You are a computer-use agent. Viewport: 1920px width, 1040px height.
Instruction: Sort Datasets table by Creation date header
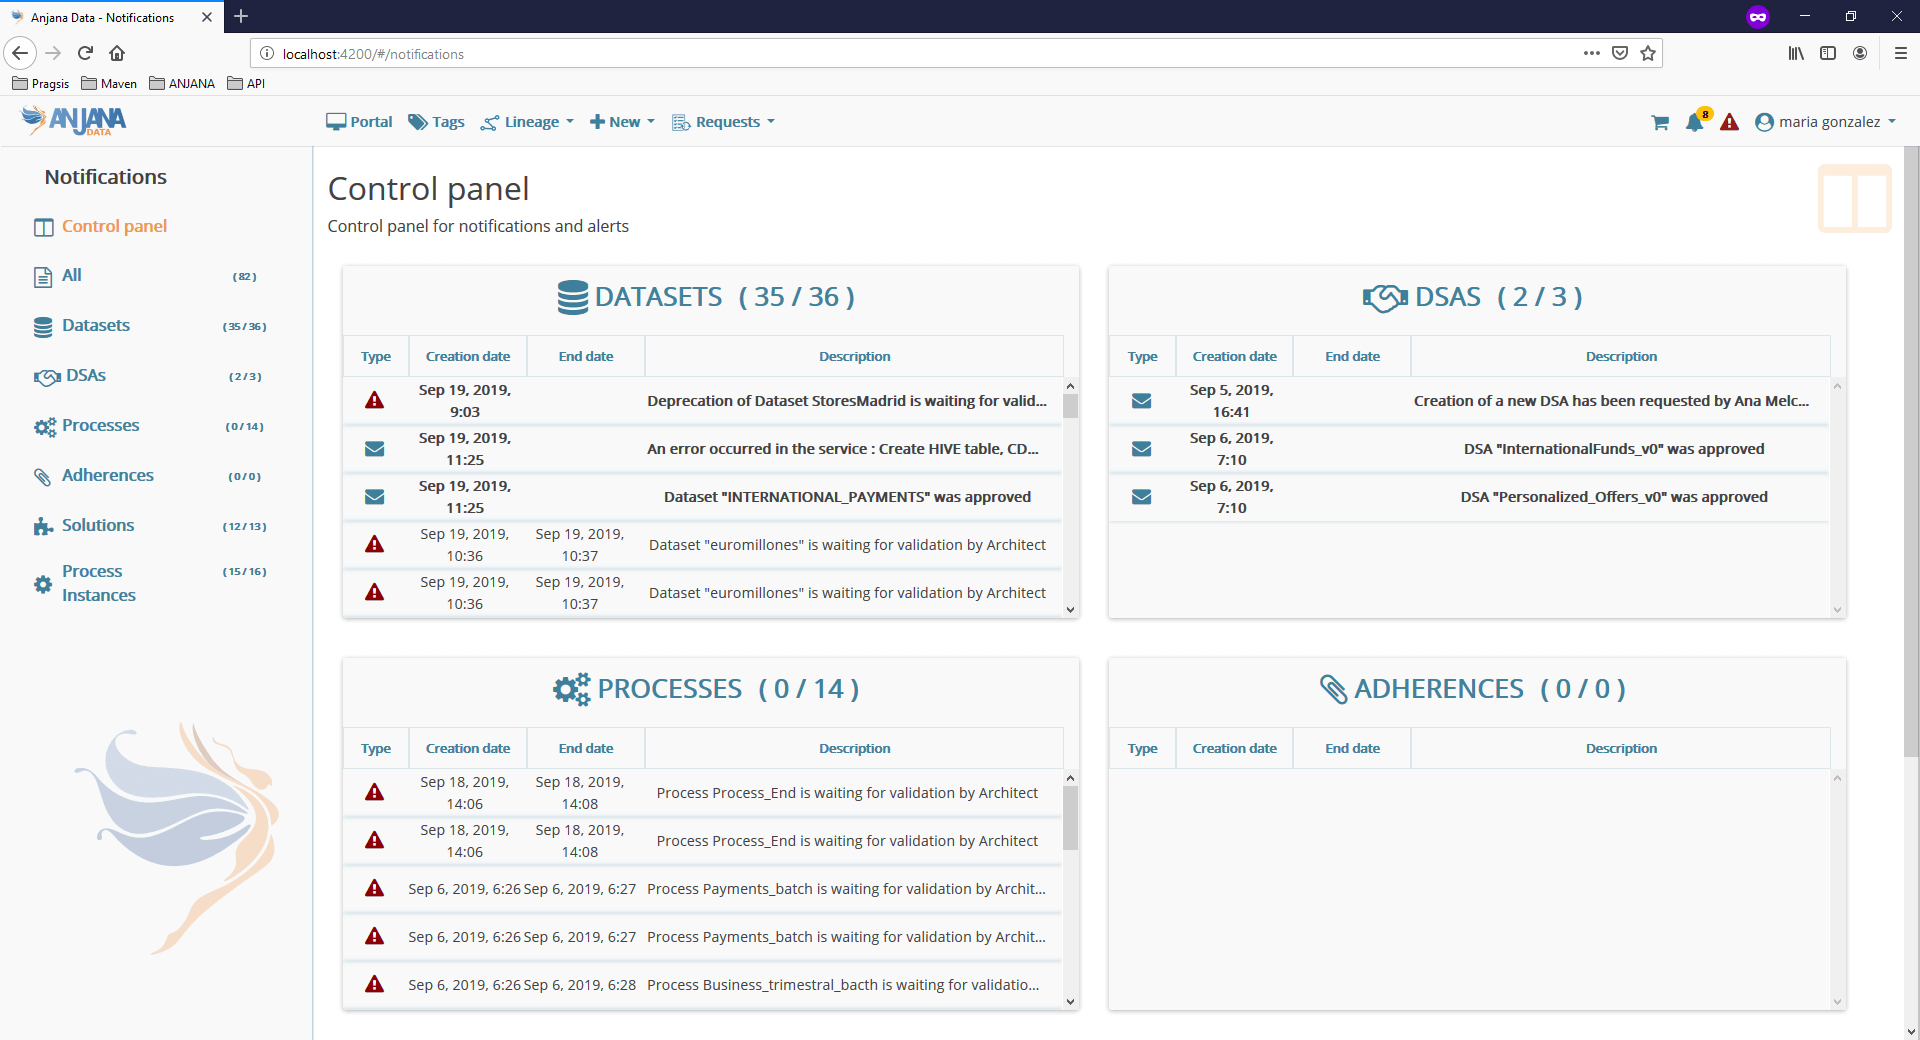467,356
